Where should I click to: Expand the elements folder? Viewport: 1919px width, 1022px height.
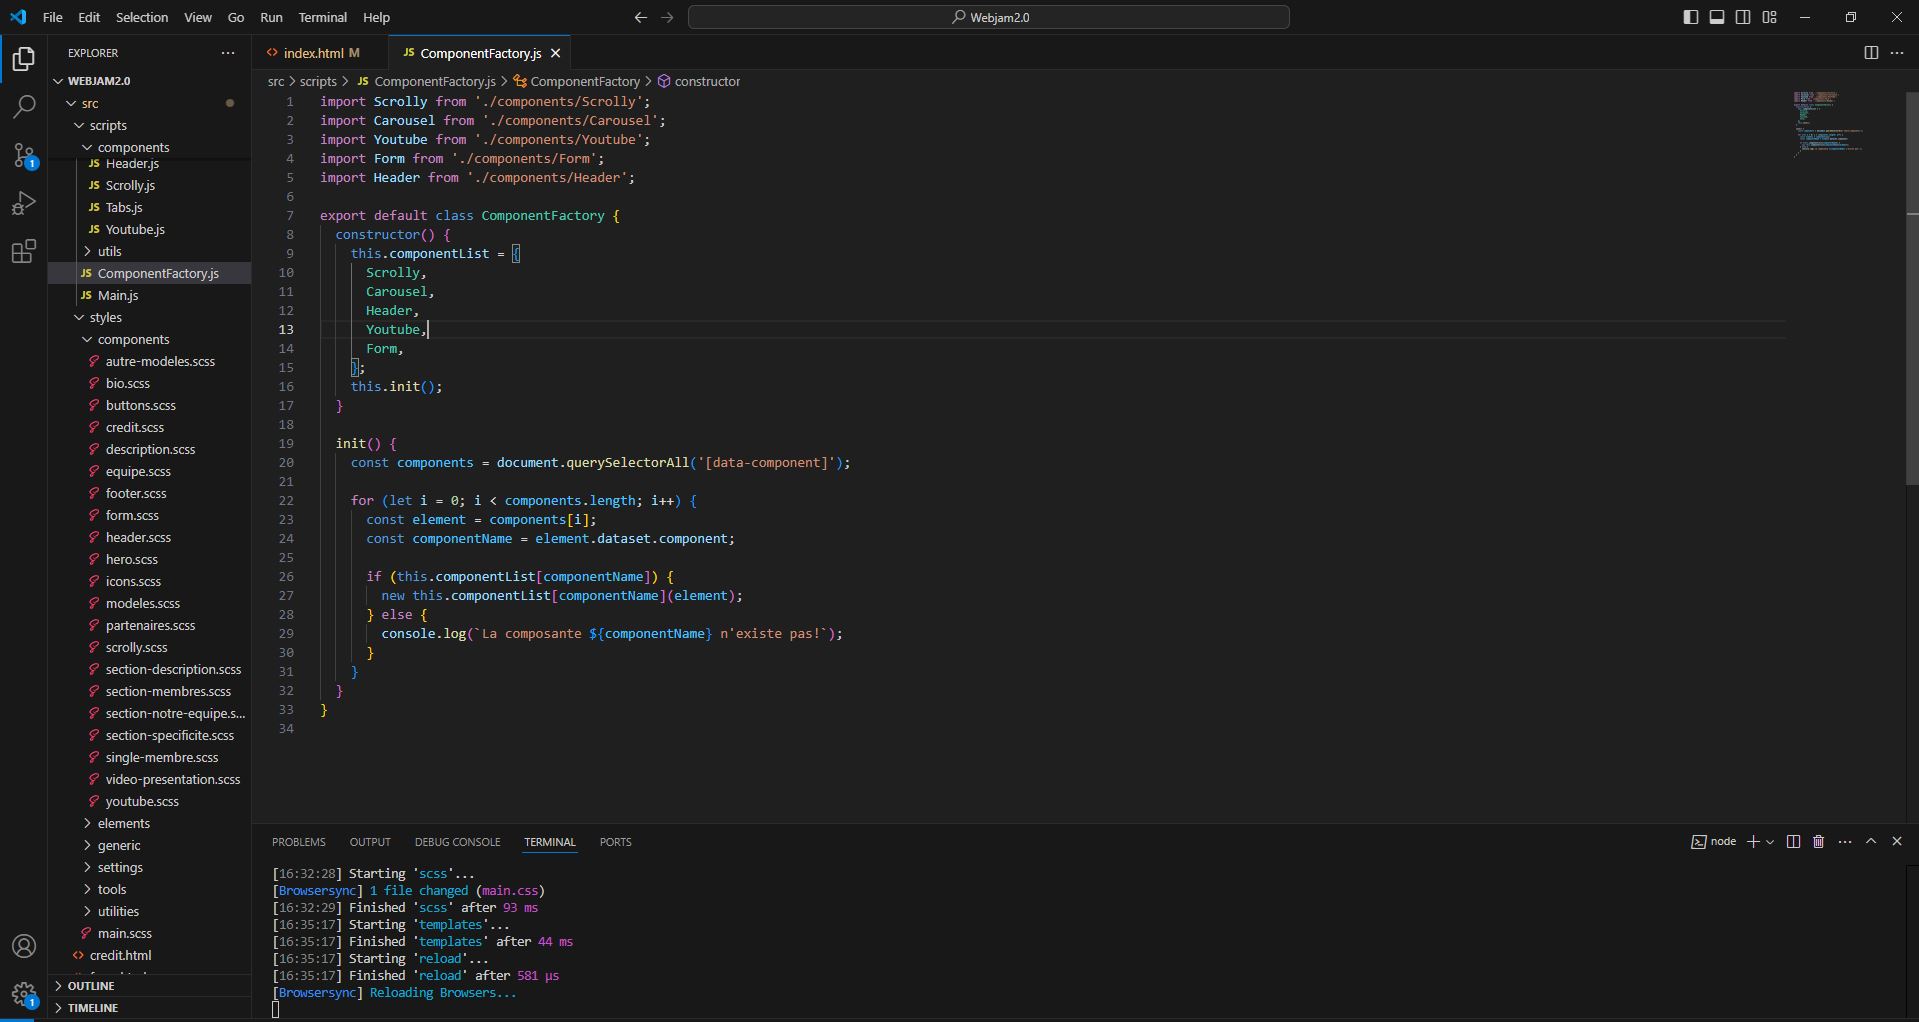[x=150, y=823]
